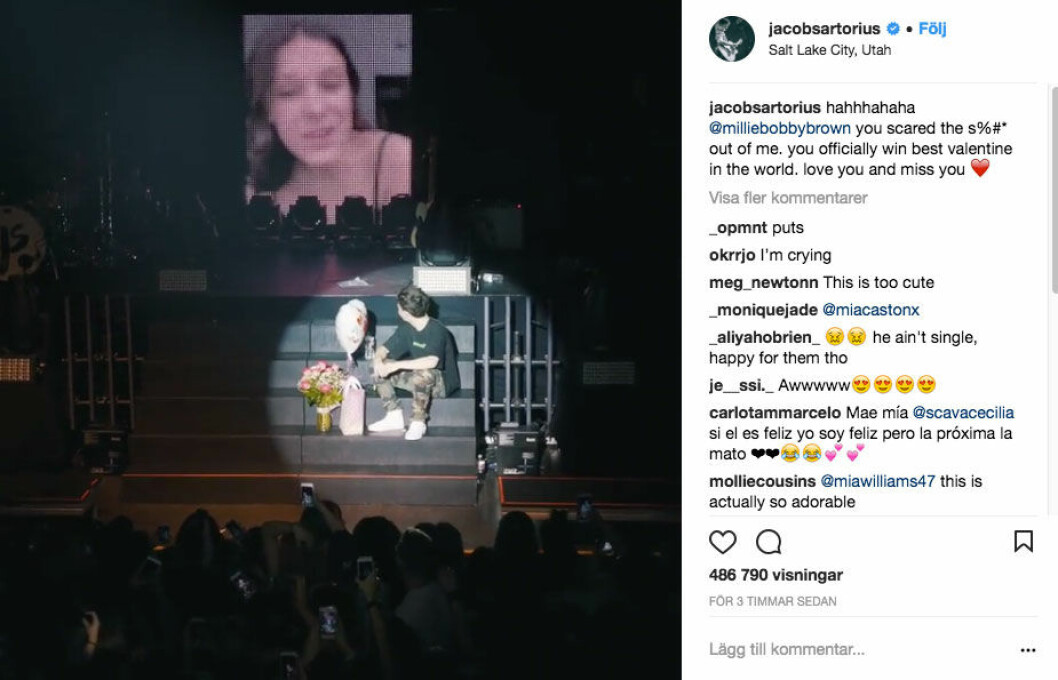Click the comments panel scrollbar
1058x680 pixels.
tap(1054, 190)
